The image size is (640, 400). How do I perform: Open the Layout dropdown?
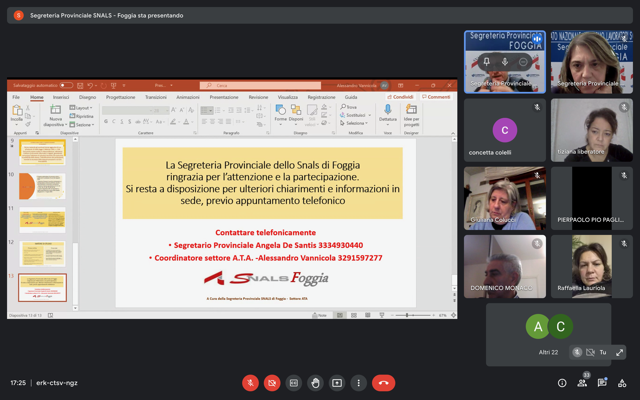point(81,108)
